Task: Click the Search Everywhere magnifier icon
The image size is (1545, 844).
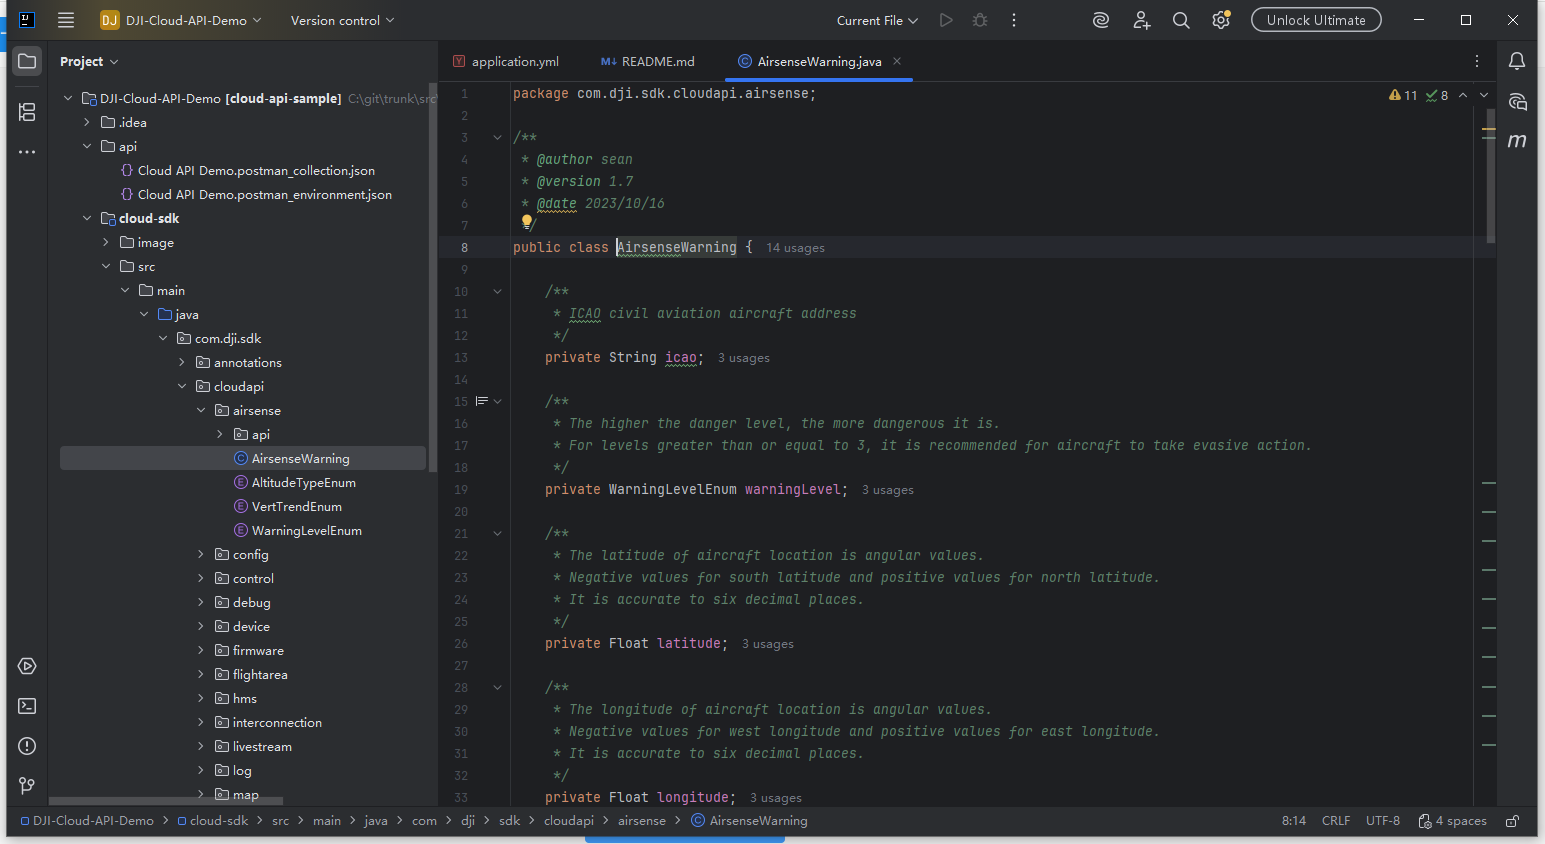Action: [x=1181, y=20]
